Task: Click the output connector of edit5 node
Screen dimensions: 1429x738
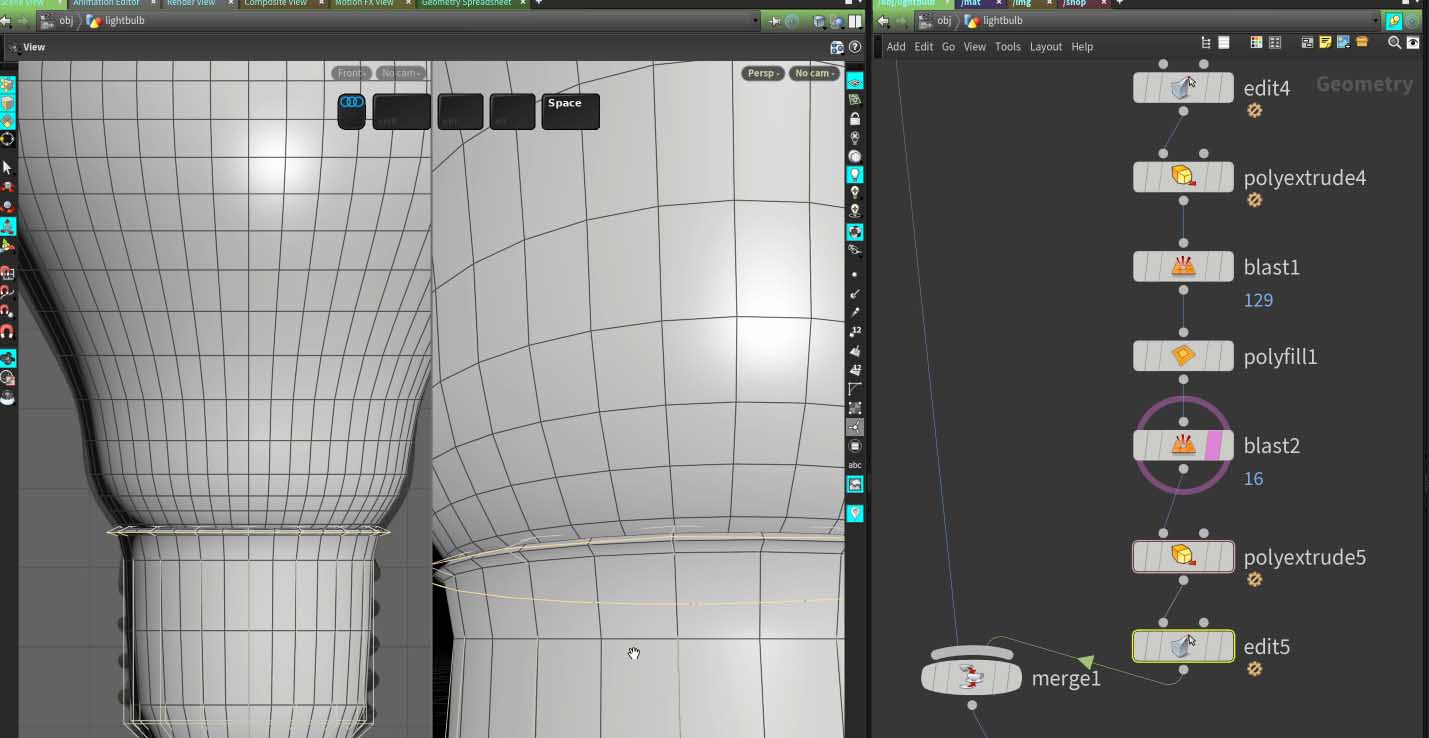Action: 1183,670
